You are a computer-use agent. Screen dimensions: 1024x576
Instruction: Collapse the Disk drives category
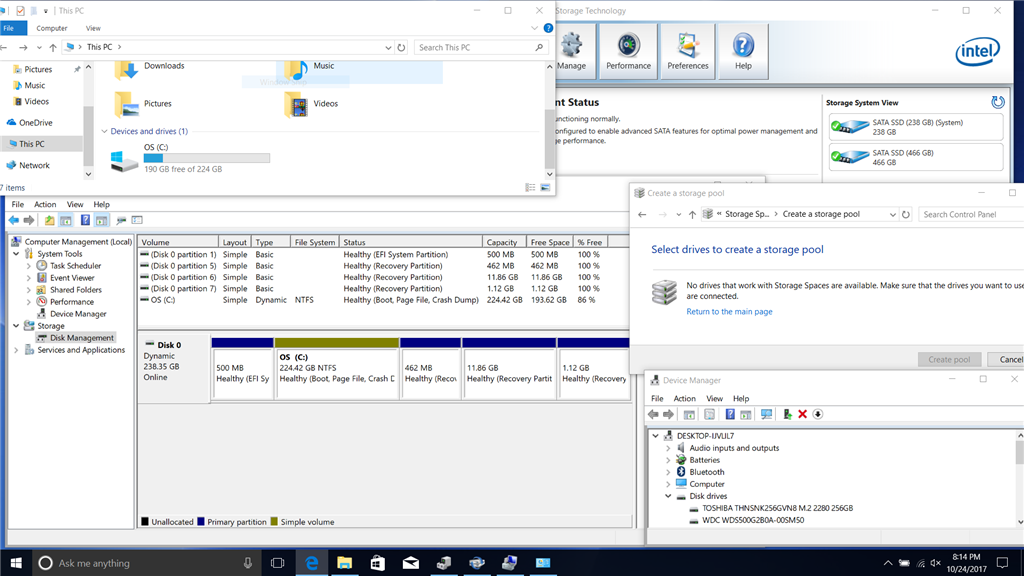coord(668,496)
